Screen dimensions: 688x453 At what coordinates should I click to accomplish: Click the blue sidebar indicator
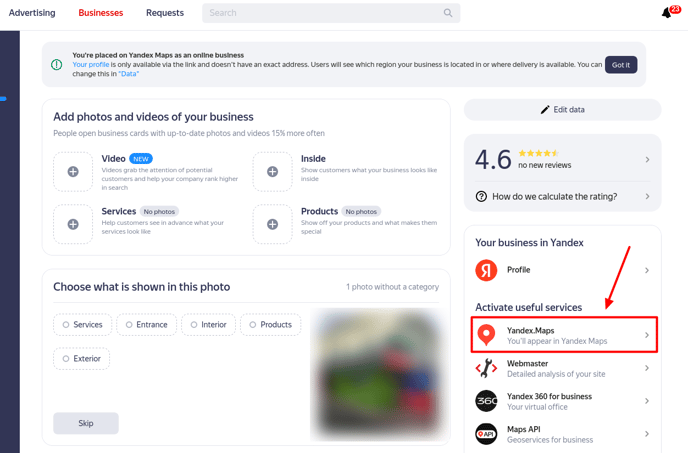(x=4, y=99)
